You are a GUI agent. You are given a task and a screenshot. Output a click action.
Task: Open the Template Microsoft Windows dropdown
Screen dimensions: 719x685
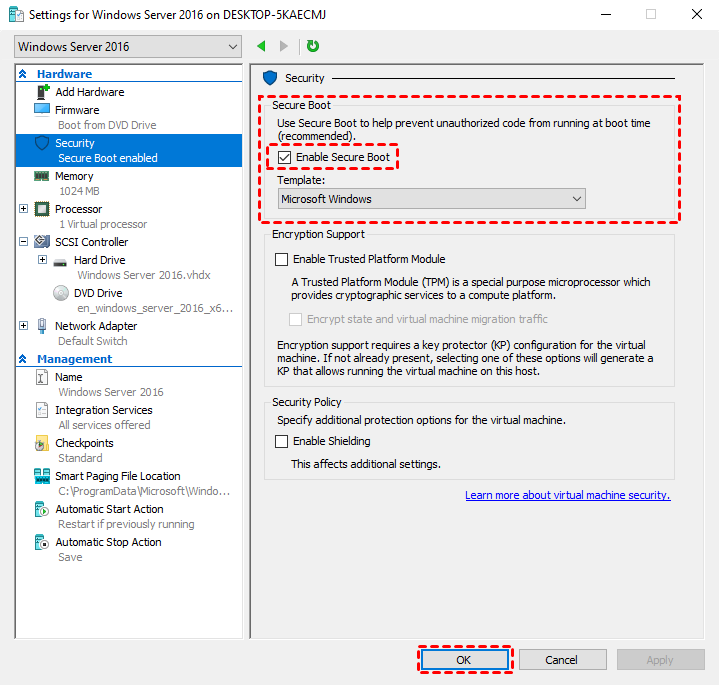tap(431, 199)
